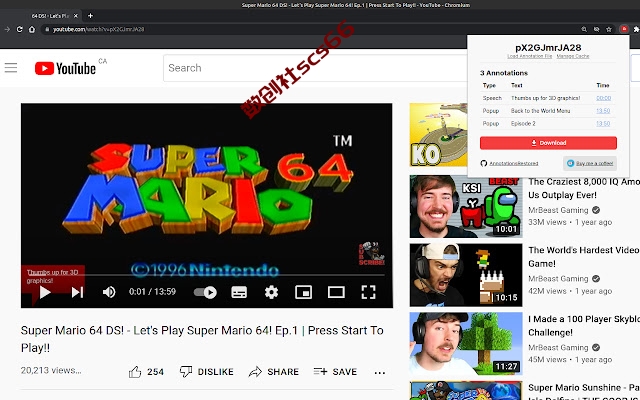Jump to time of 'Episode 2' annotation

coord(603,124)
